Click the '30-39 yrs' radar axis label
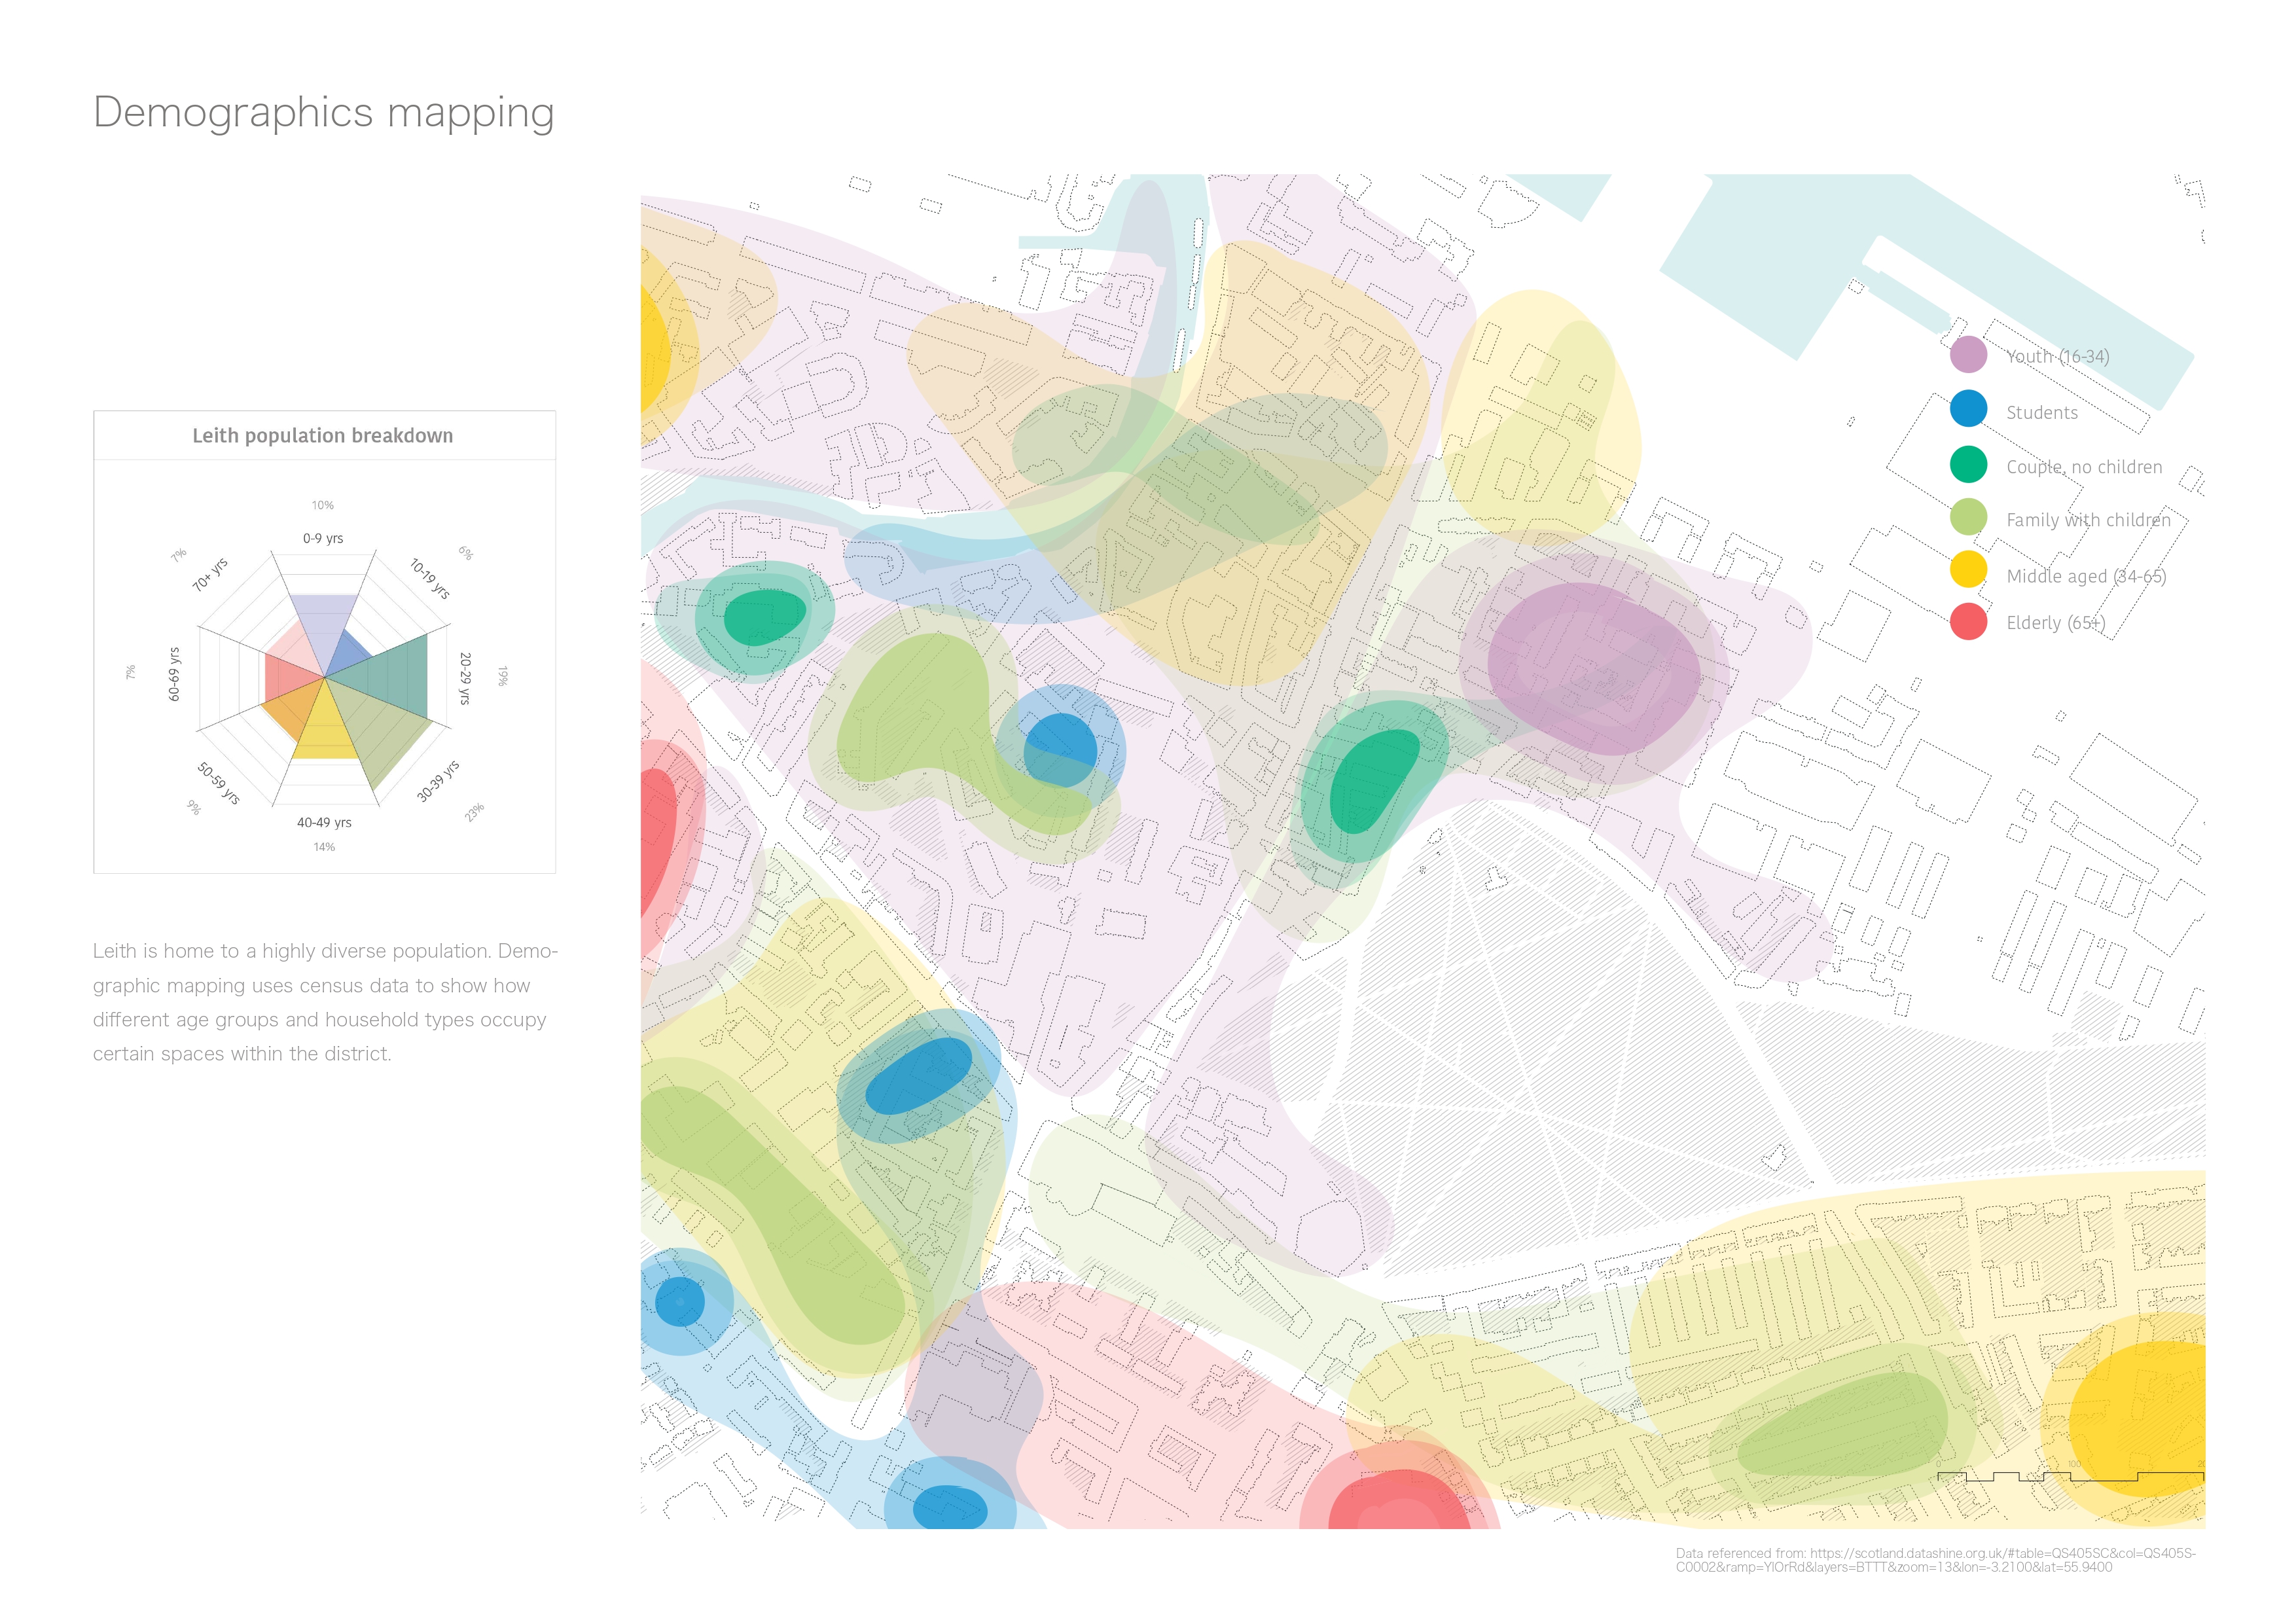This screenshot has height=1624, width=2296. [x=438, y=781]
